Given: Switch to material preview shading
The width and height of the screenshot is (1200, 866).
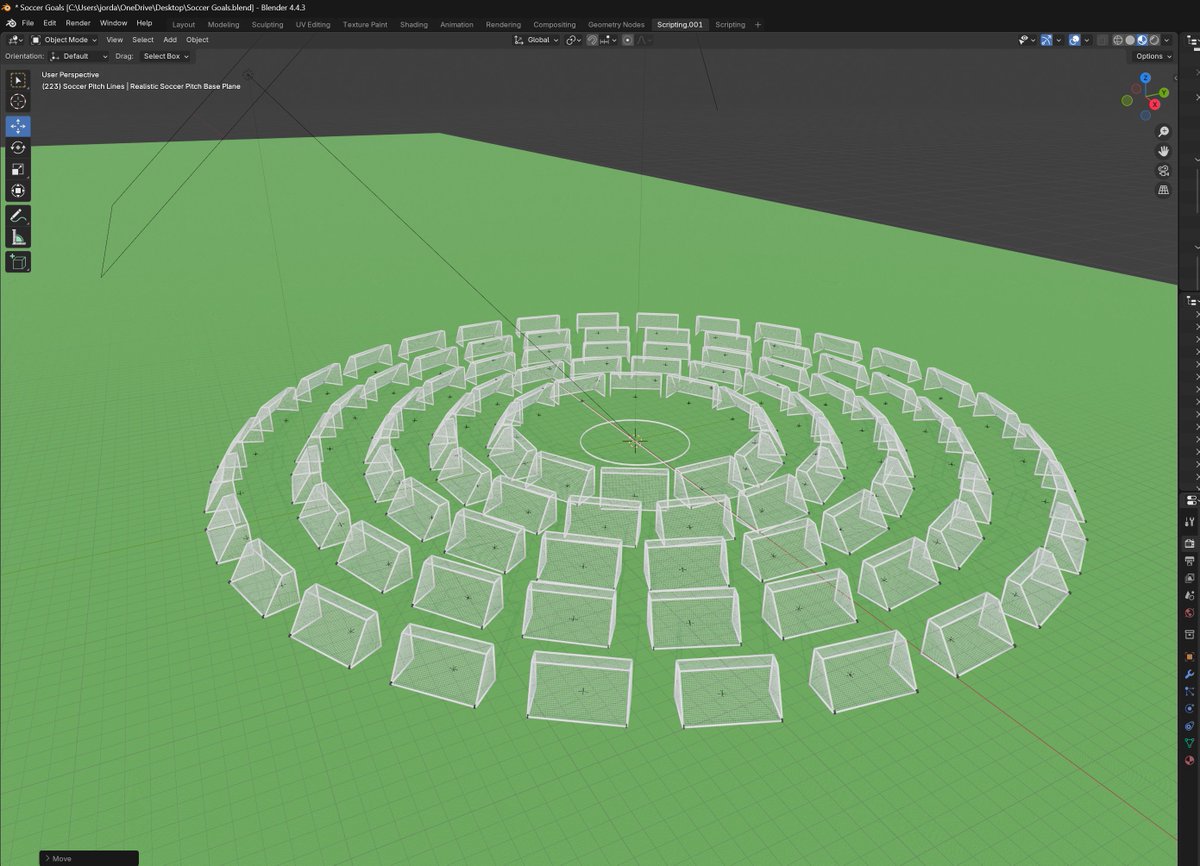Looking at the screenshot, I should pyautogui.click(x=1142, y=40).
